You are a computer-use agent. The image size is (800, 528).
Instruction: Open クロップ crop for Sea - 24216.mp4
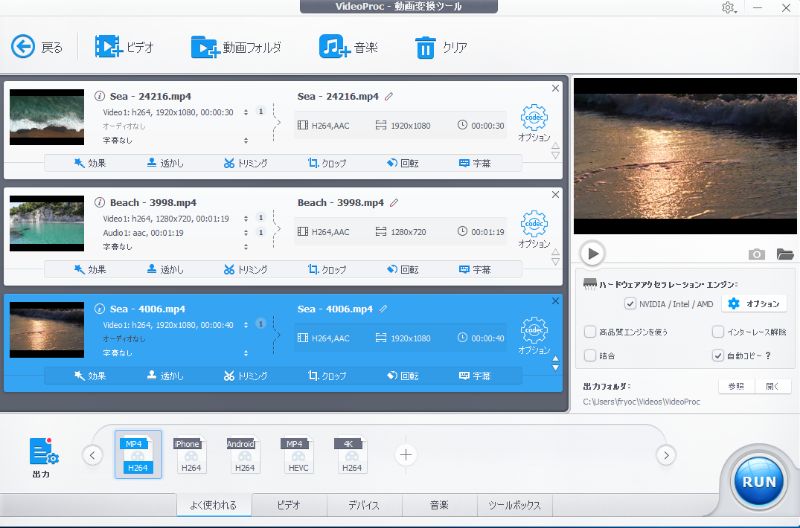click(327, 163)
